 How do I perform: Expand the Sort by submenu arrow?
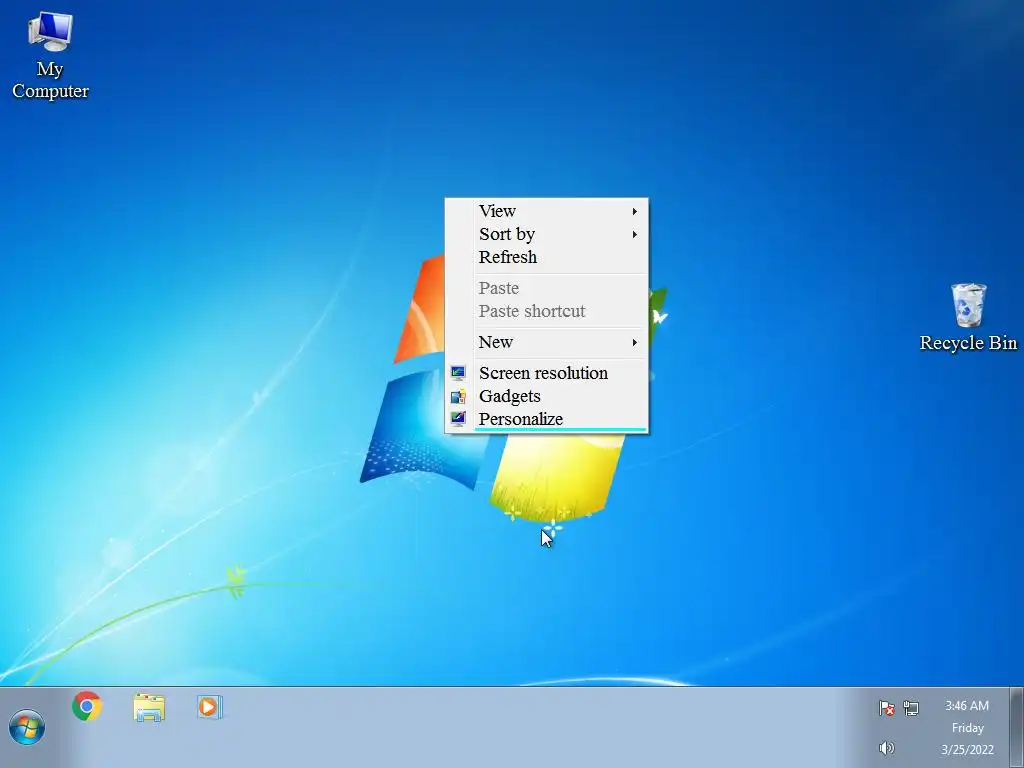click(x=634, y=234)
